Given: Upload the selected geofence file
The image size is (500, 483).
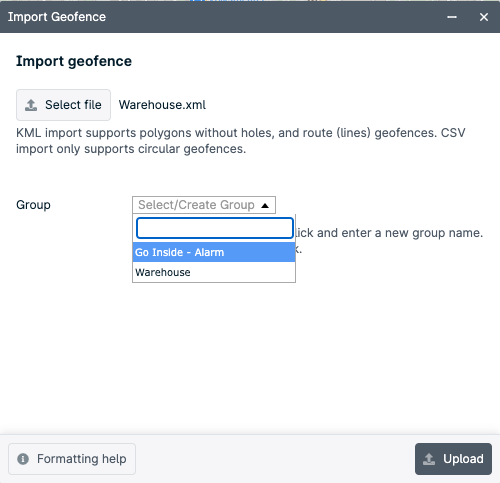Looking at the screenshot, I should tap(453, 459).
